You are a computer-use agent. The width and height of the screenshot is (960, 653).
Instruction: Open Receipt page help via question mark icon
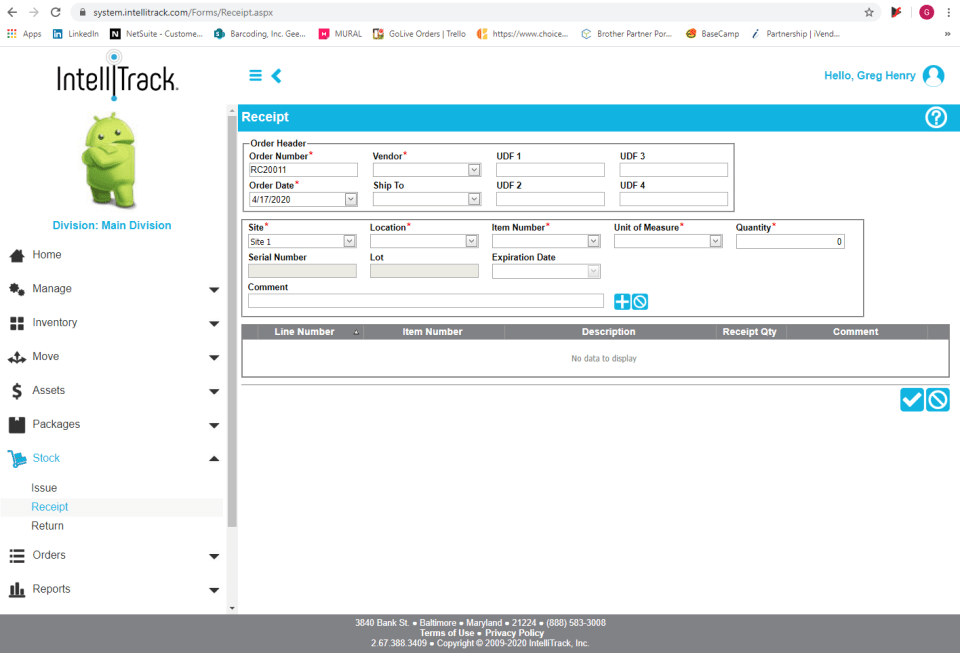click(x=936, y=117)
